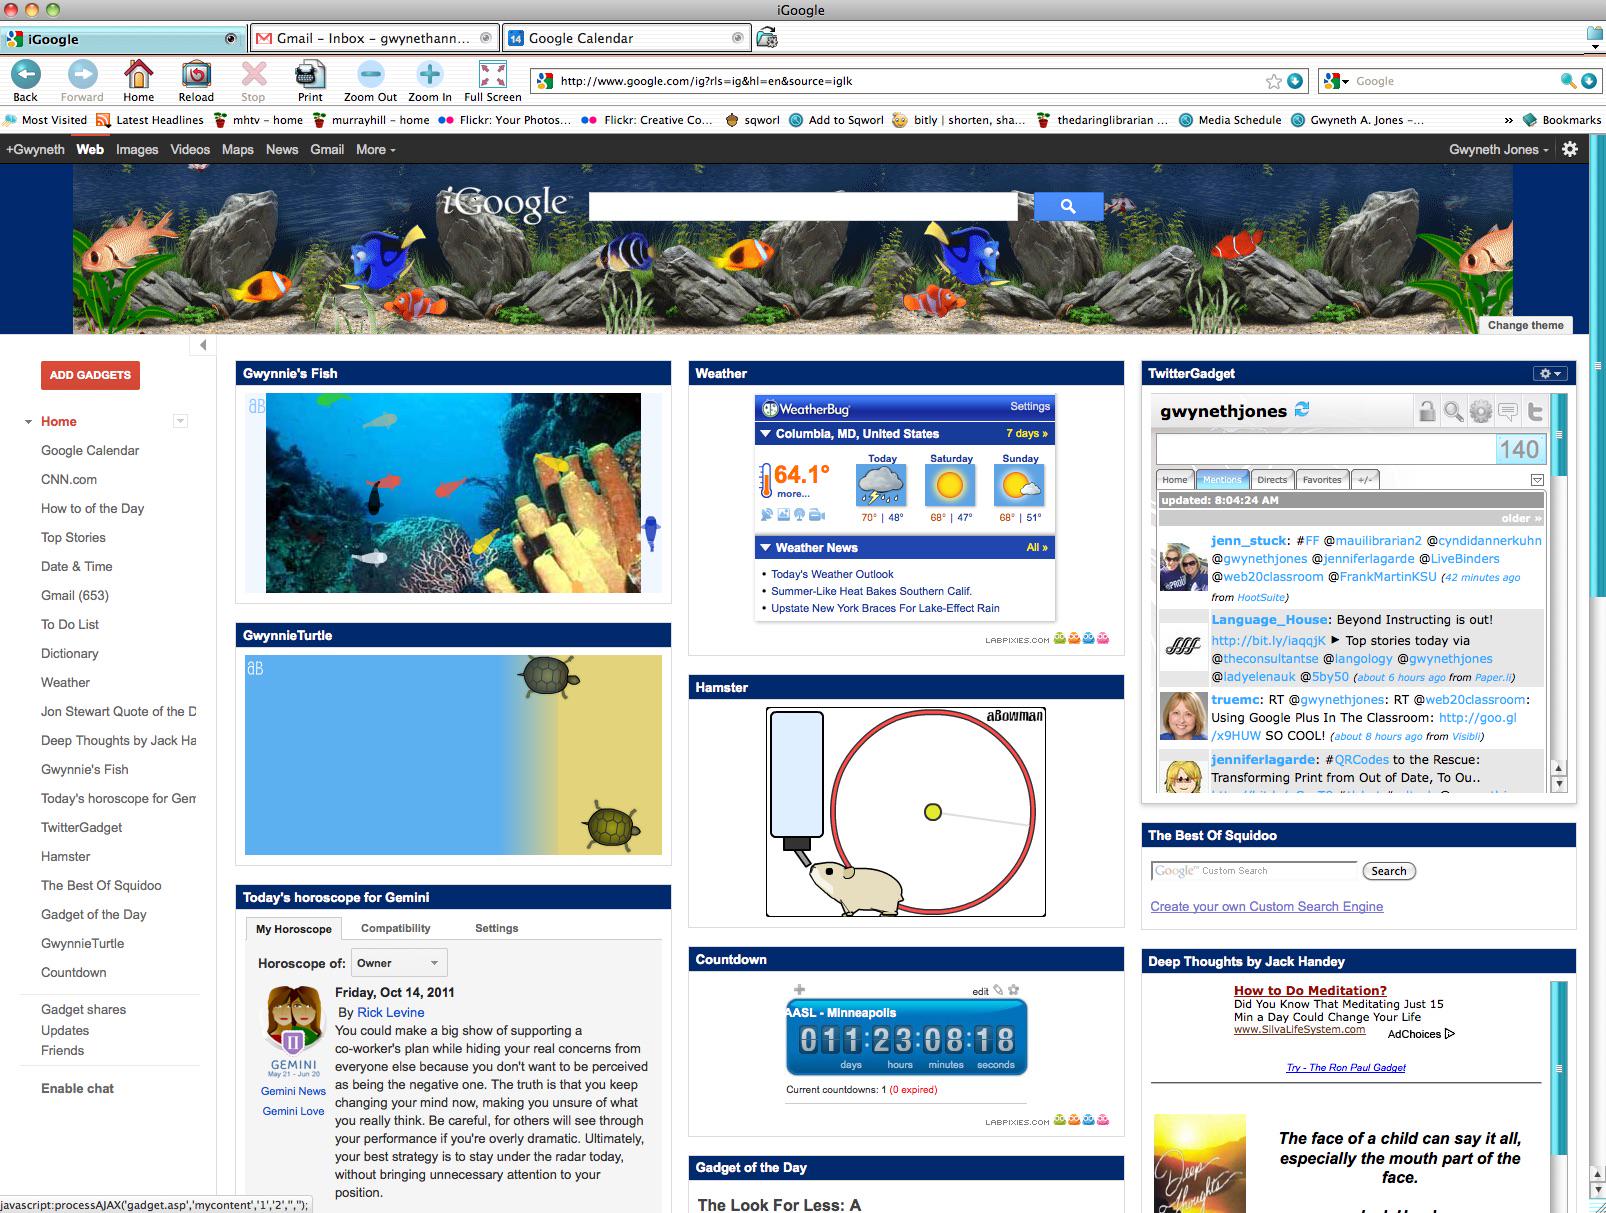
Task: Open the Horoscope of Owner dropdown
Action: point(399,963)
